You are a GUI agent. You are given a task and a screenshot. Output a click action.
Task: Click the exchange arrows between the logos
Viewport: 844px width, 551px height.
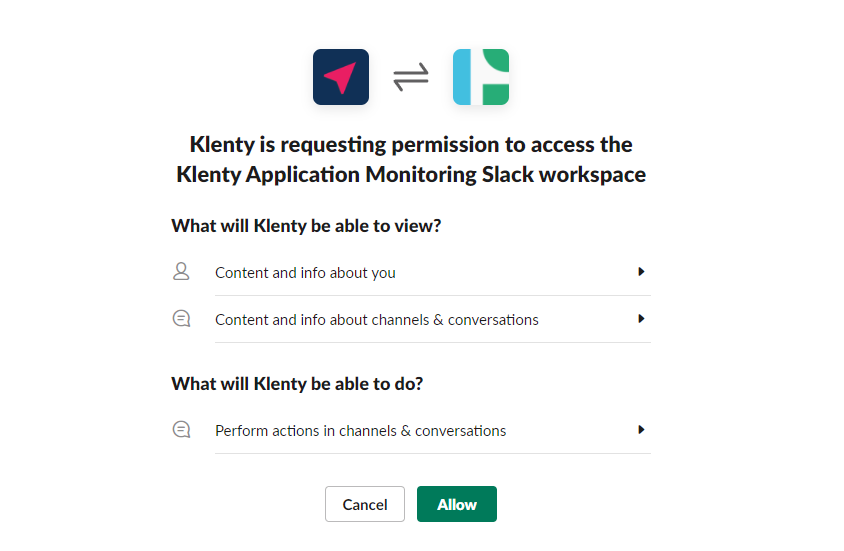point(411,77)
